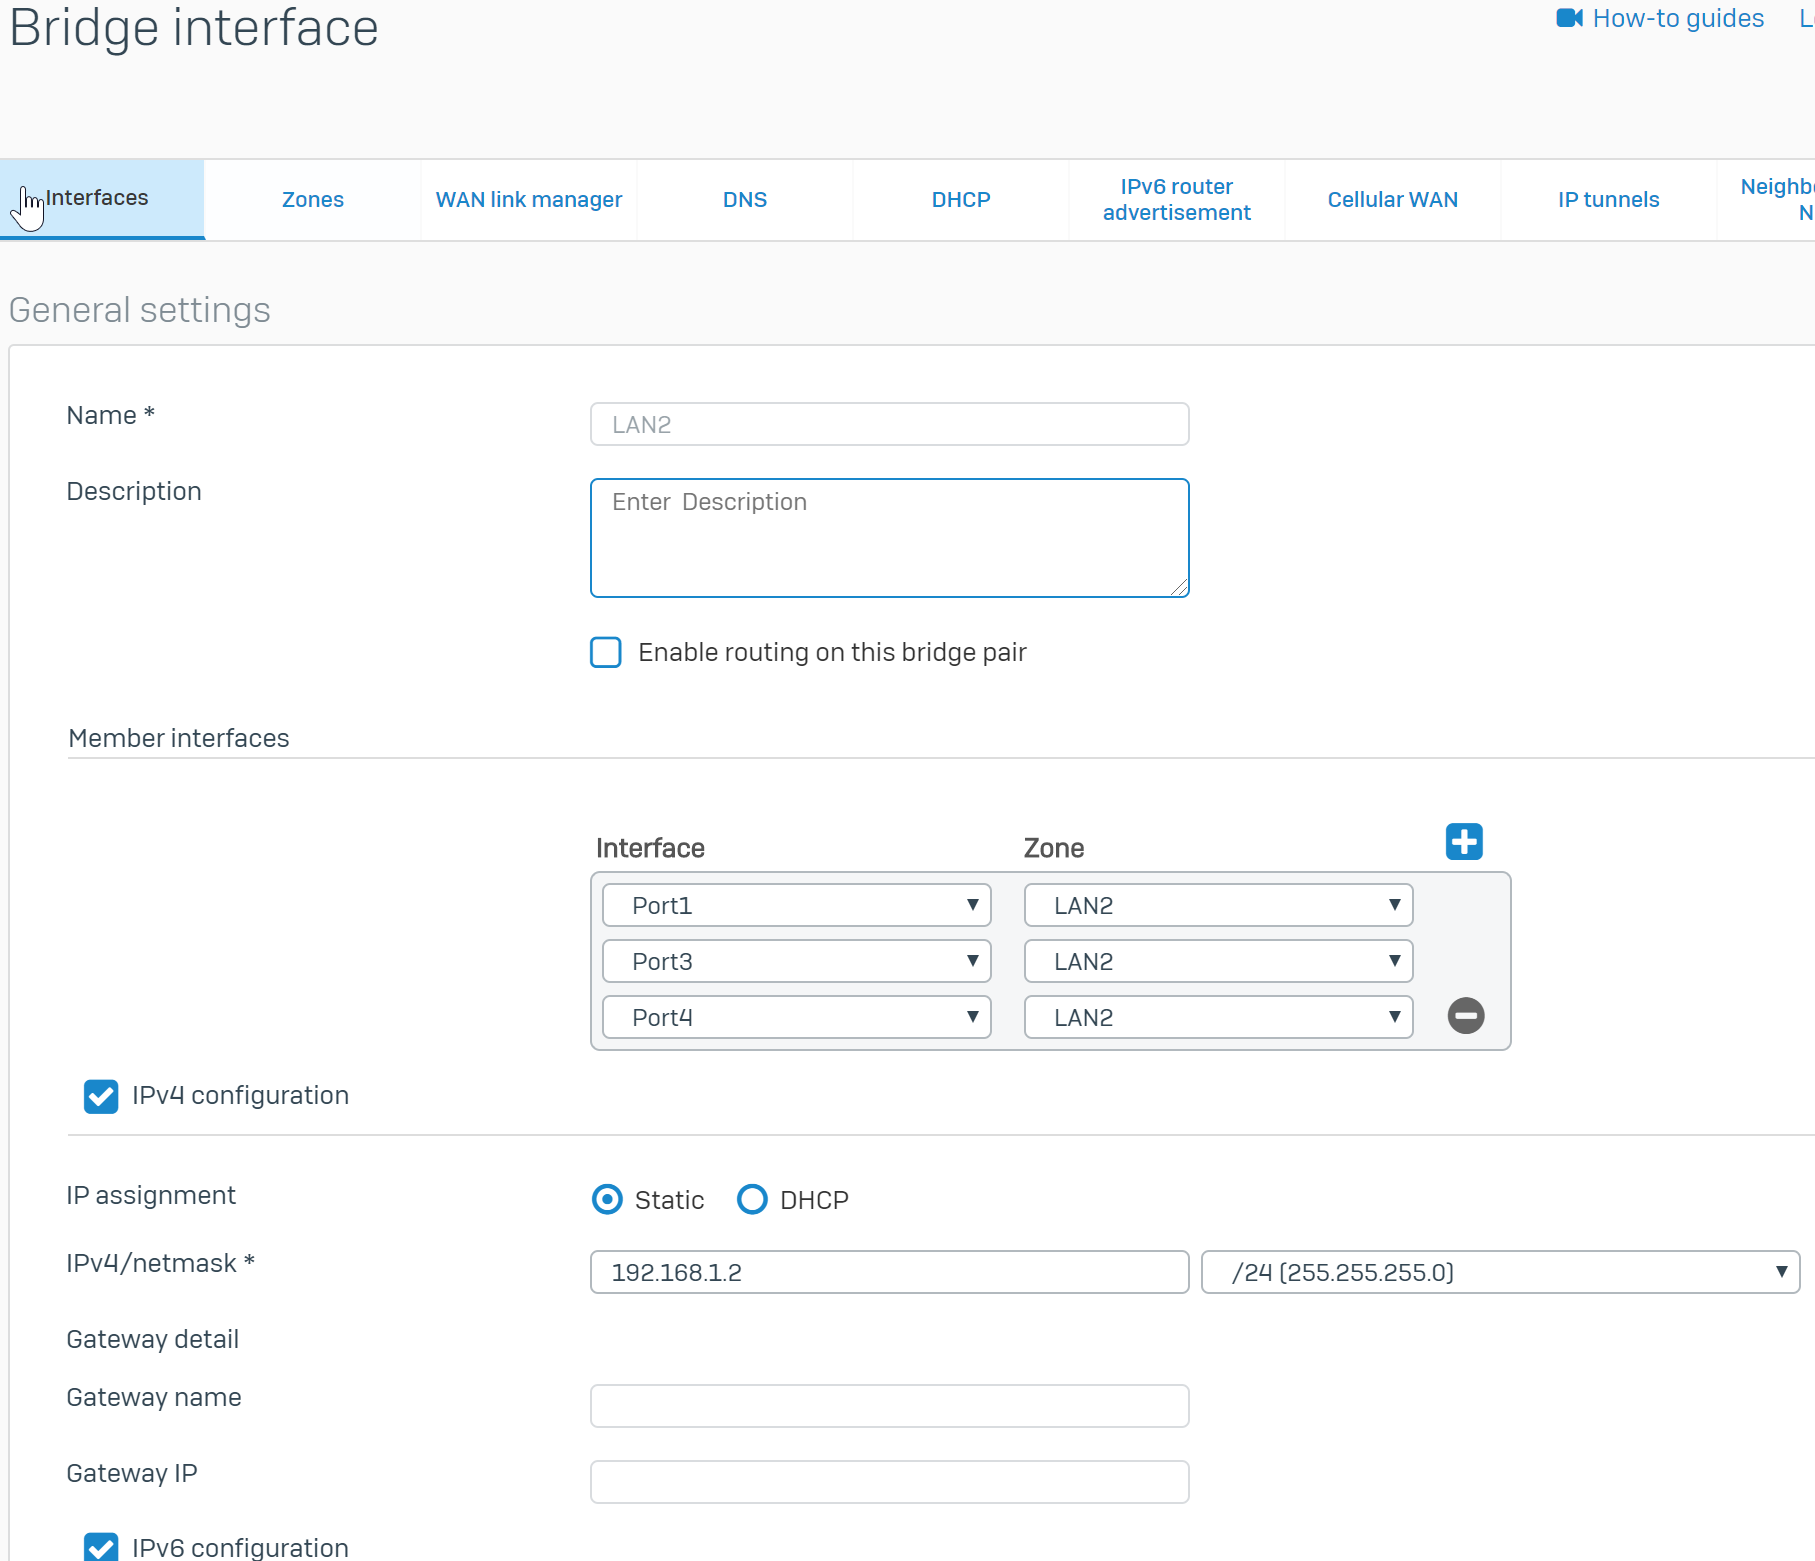Open the IP tunnels tab
1815x1561 pixels.
click(x=1609, y=200)
